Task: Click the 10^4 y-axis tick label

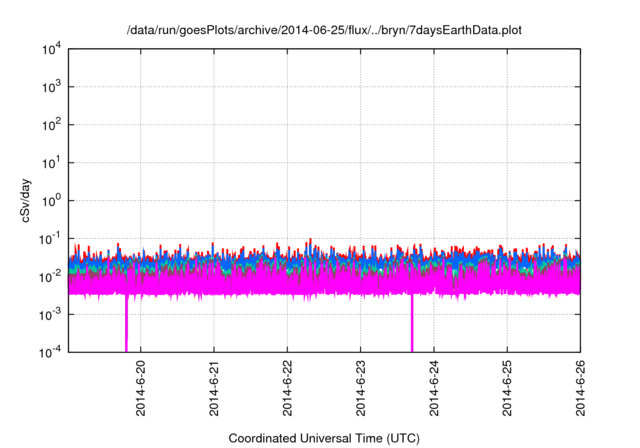Action: pos(51,49)
